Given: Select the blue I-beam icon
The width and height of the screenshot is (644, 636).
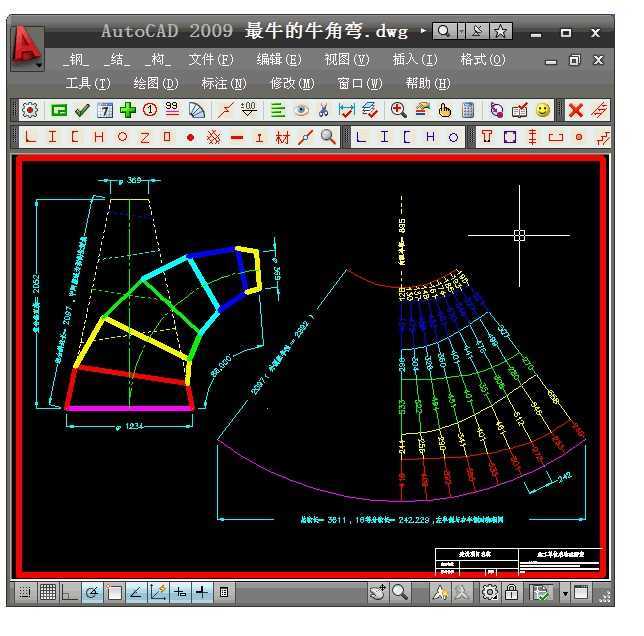Looking at the screenshot, I should (384, 136).
